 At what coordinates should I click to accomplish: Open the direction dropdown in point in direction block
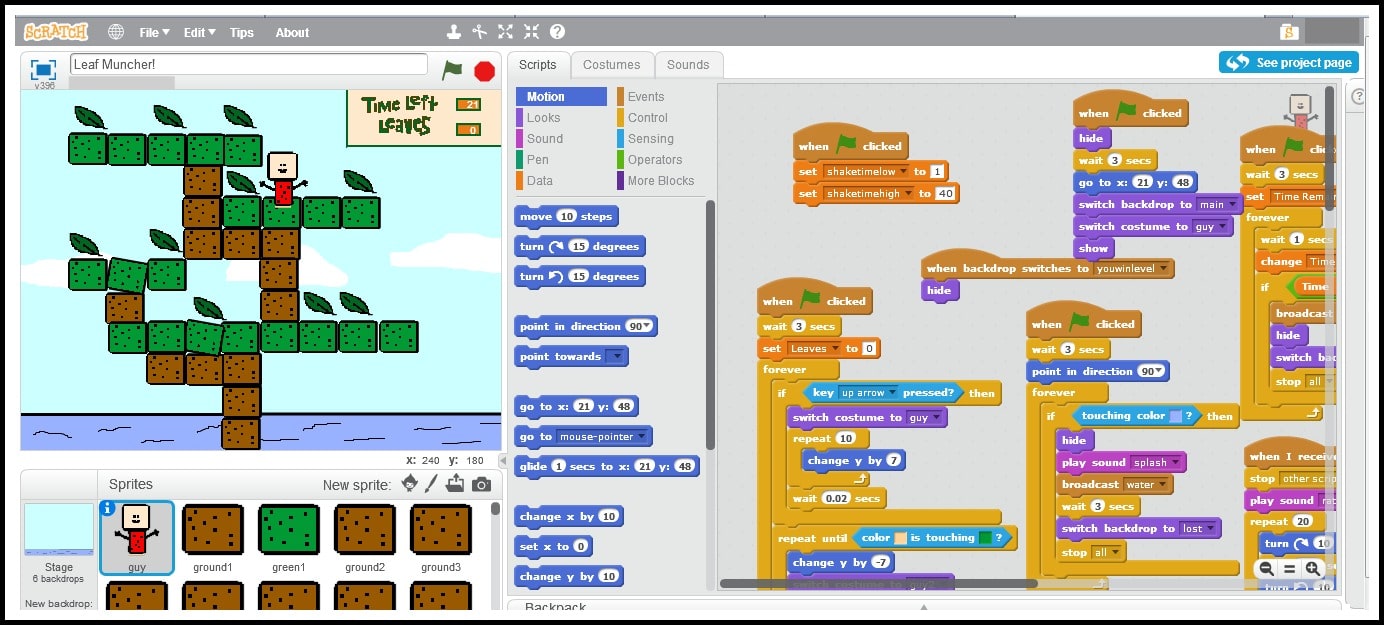[x=645, y=326]
